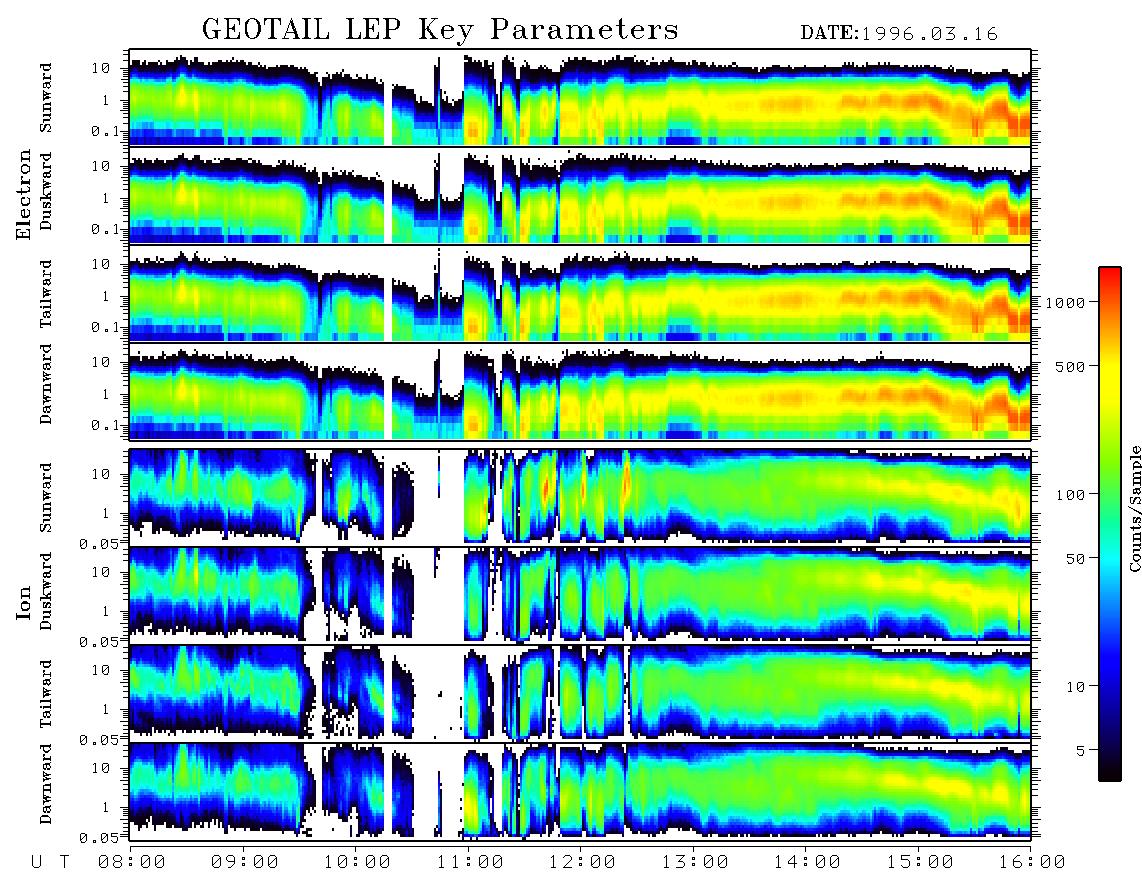This screenshot has height=880, width=1142.
Task: Click the "U T" axis label
Action: point(50,862)
